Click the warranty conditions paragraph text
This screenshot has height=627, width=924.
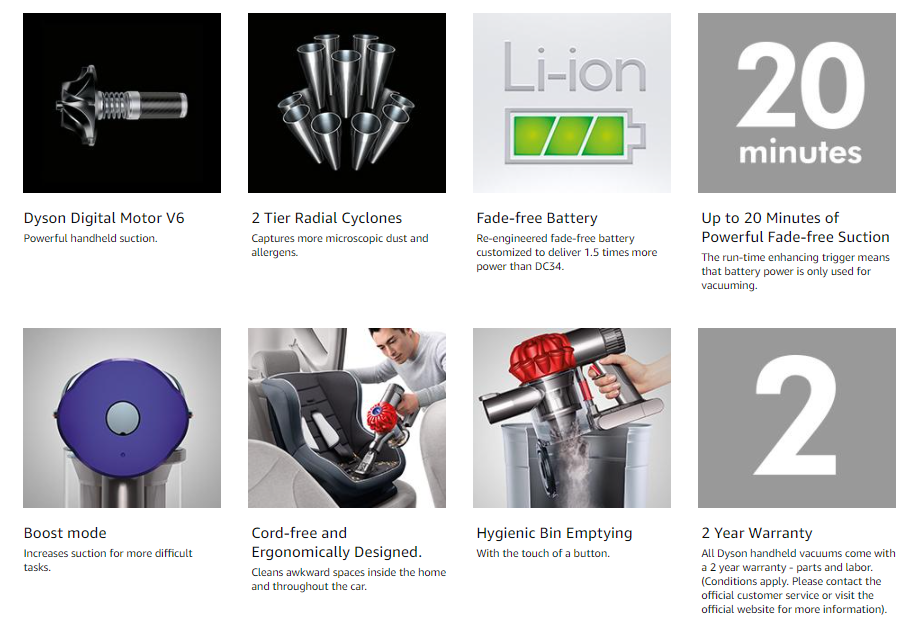point(798,581)
